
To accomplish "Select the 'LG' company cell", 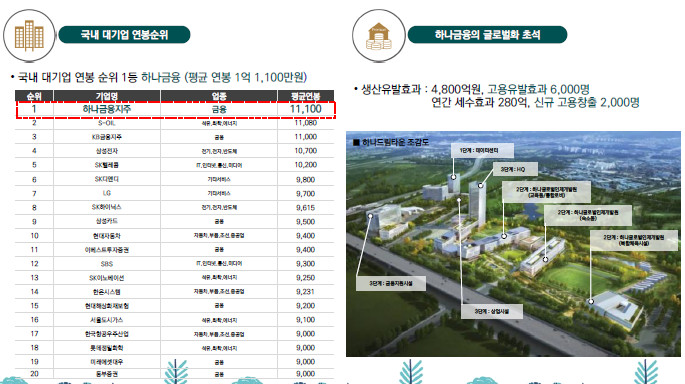I will coord(107,193).
